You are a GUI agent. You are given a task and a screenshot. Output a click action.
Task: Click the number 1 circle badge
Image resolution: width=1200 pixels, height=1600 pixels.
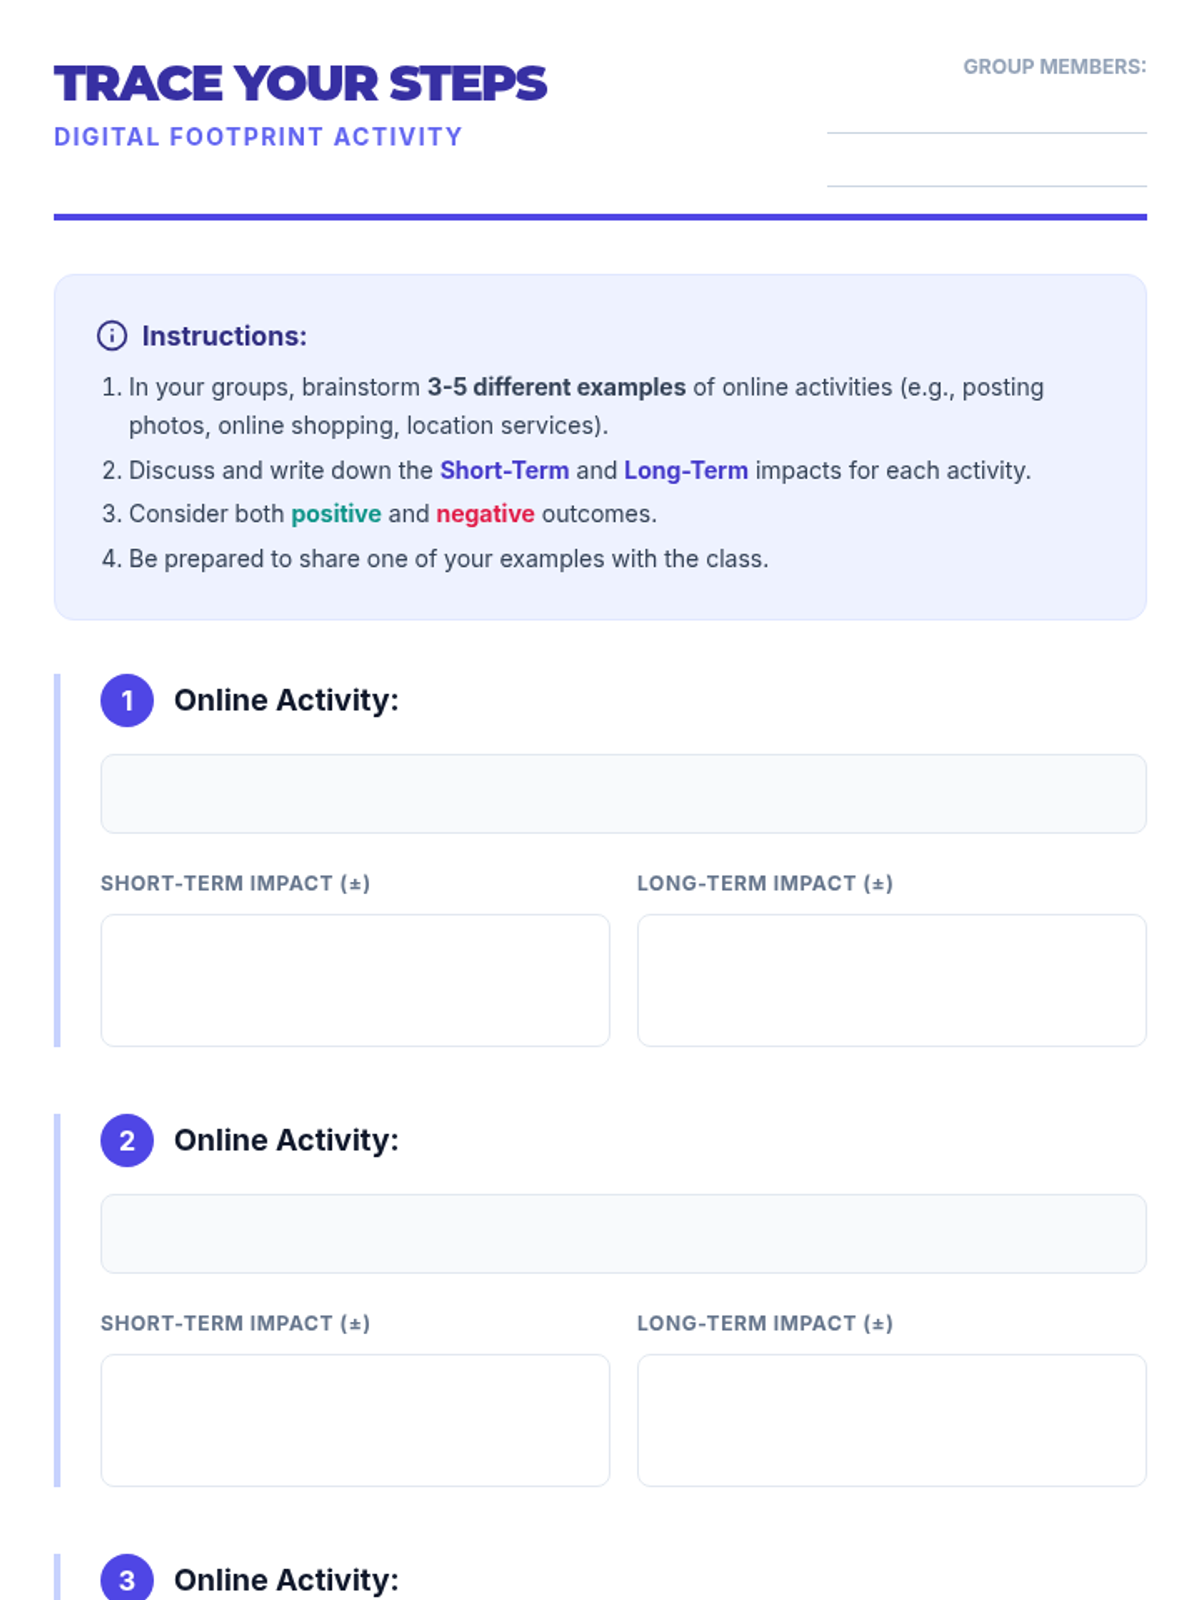127,700
